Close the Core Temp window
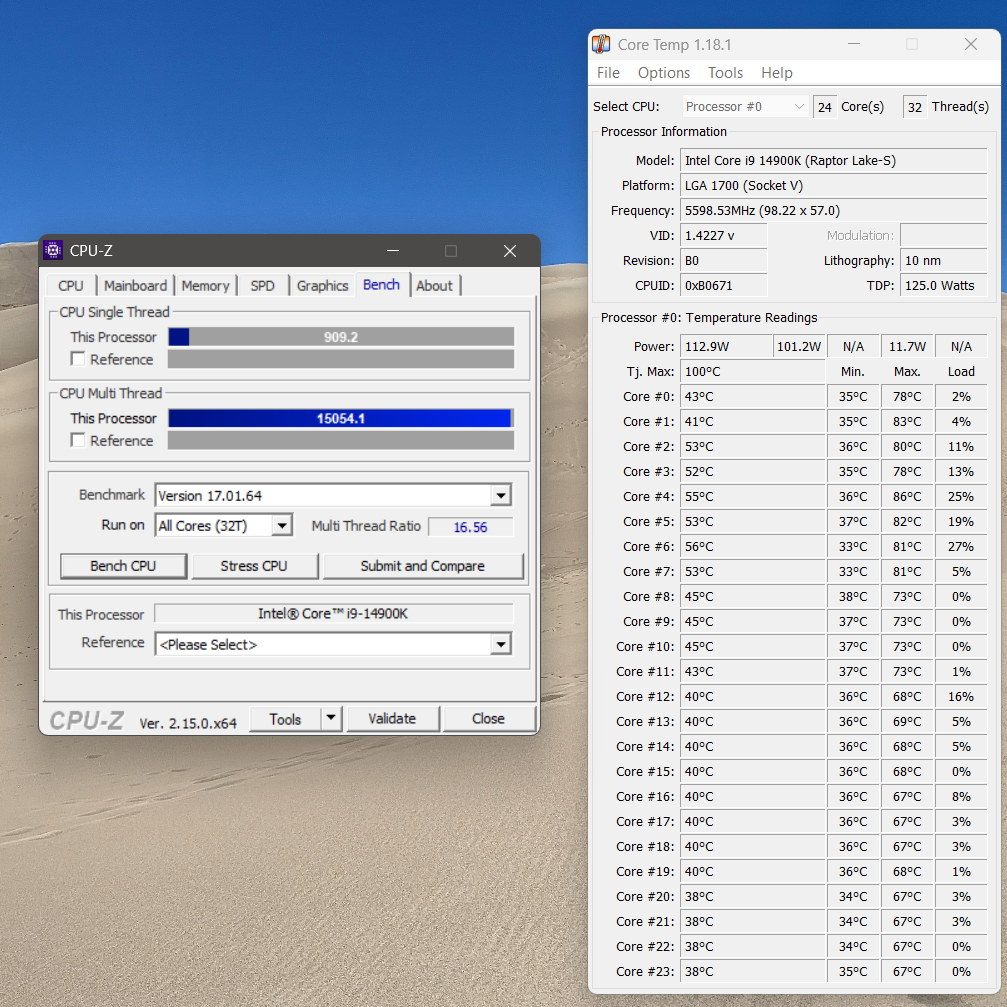1007x1007 pixels. coord(970,44)
